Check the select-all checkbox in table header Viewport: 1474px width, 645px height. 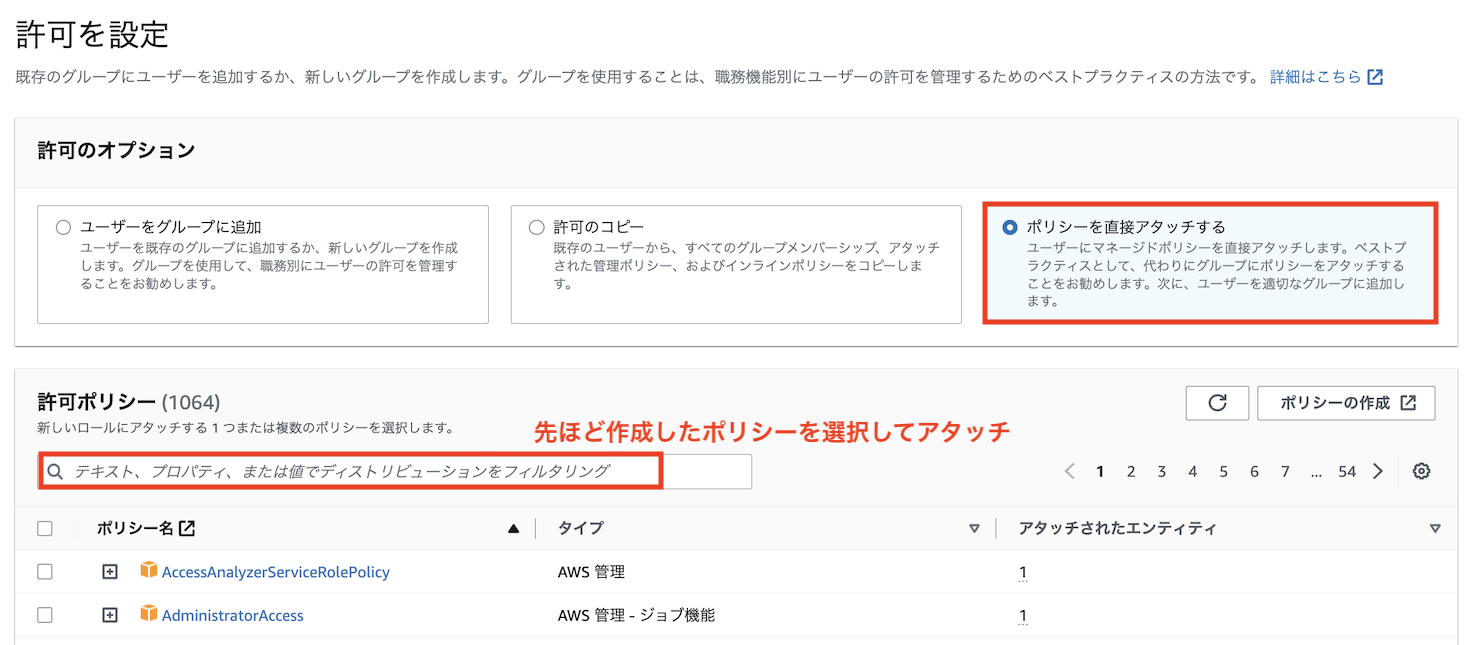[x=43, y=527]
